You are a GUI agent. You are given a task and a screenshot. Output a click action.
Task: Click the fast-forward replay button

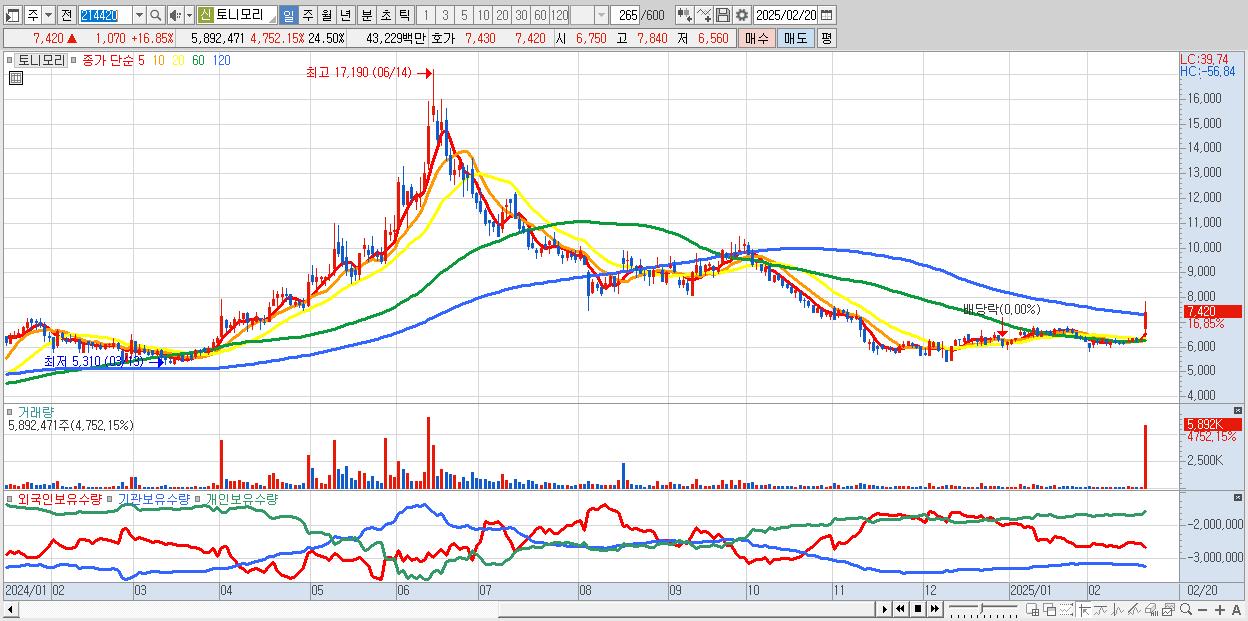pos(935,609)
